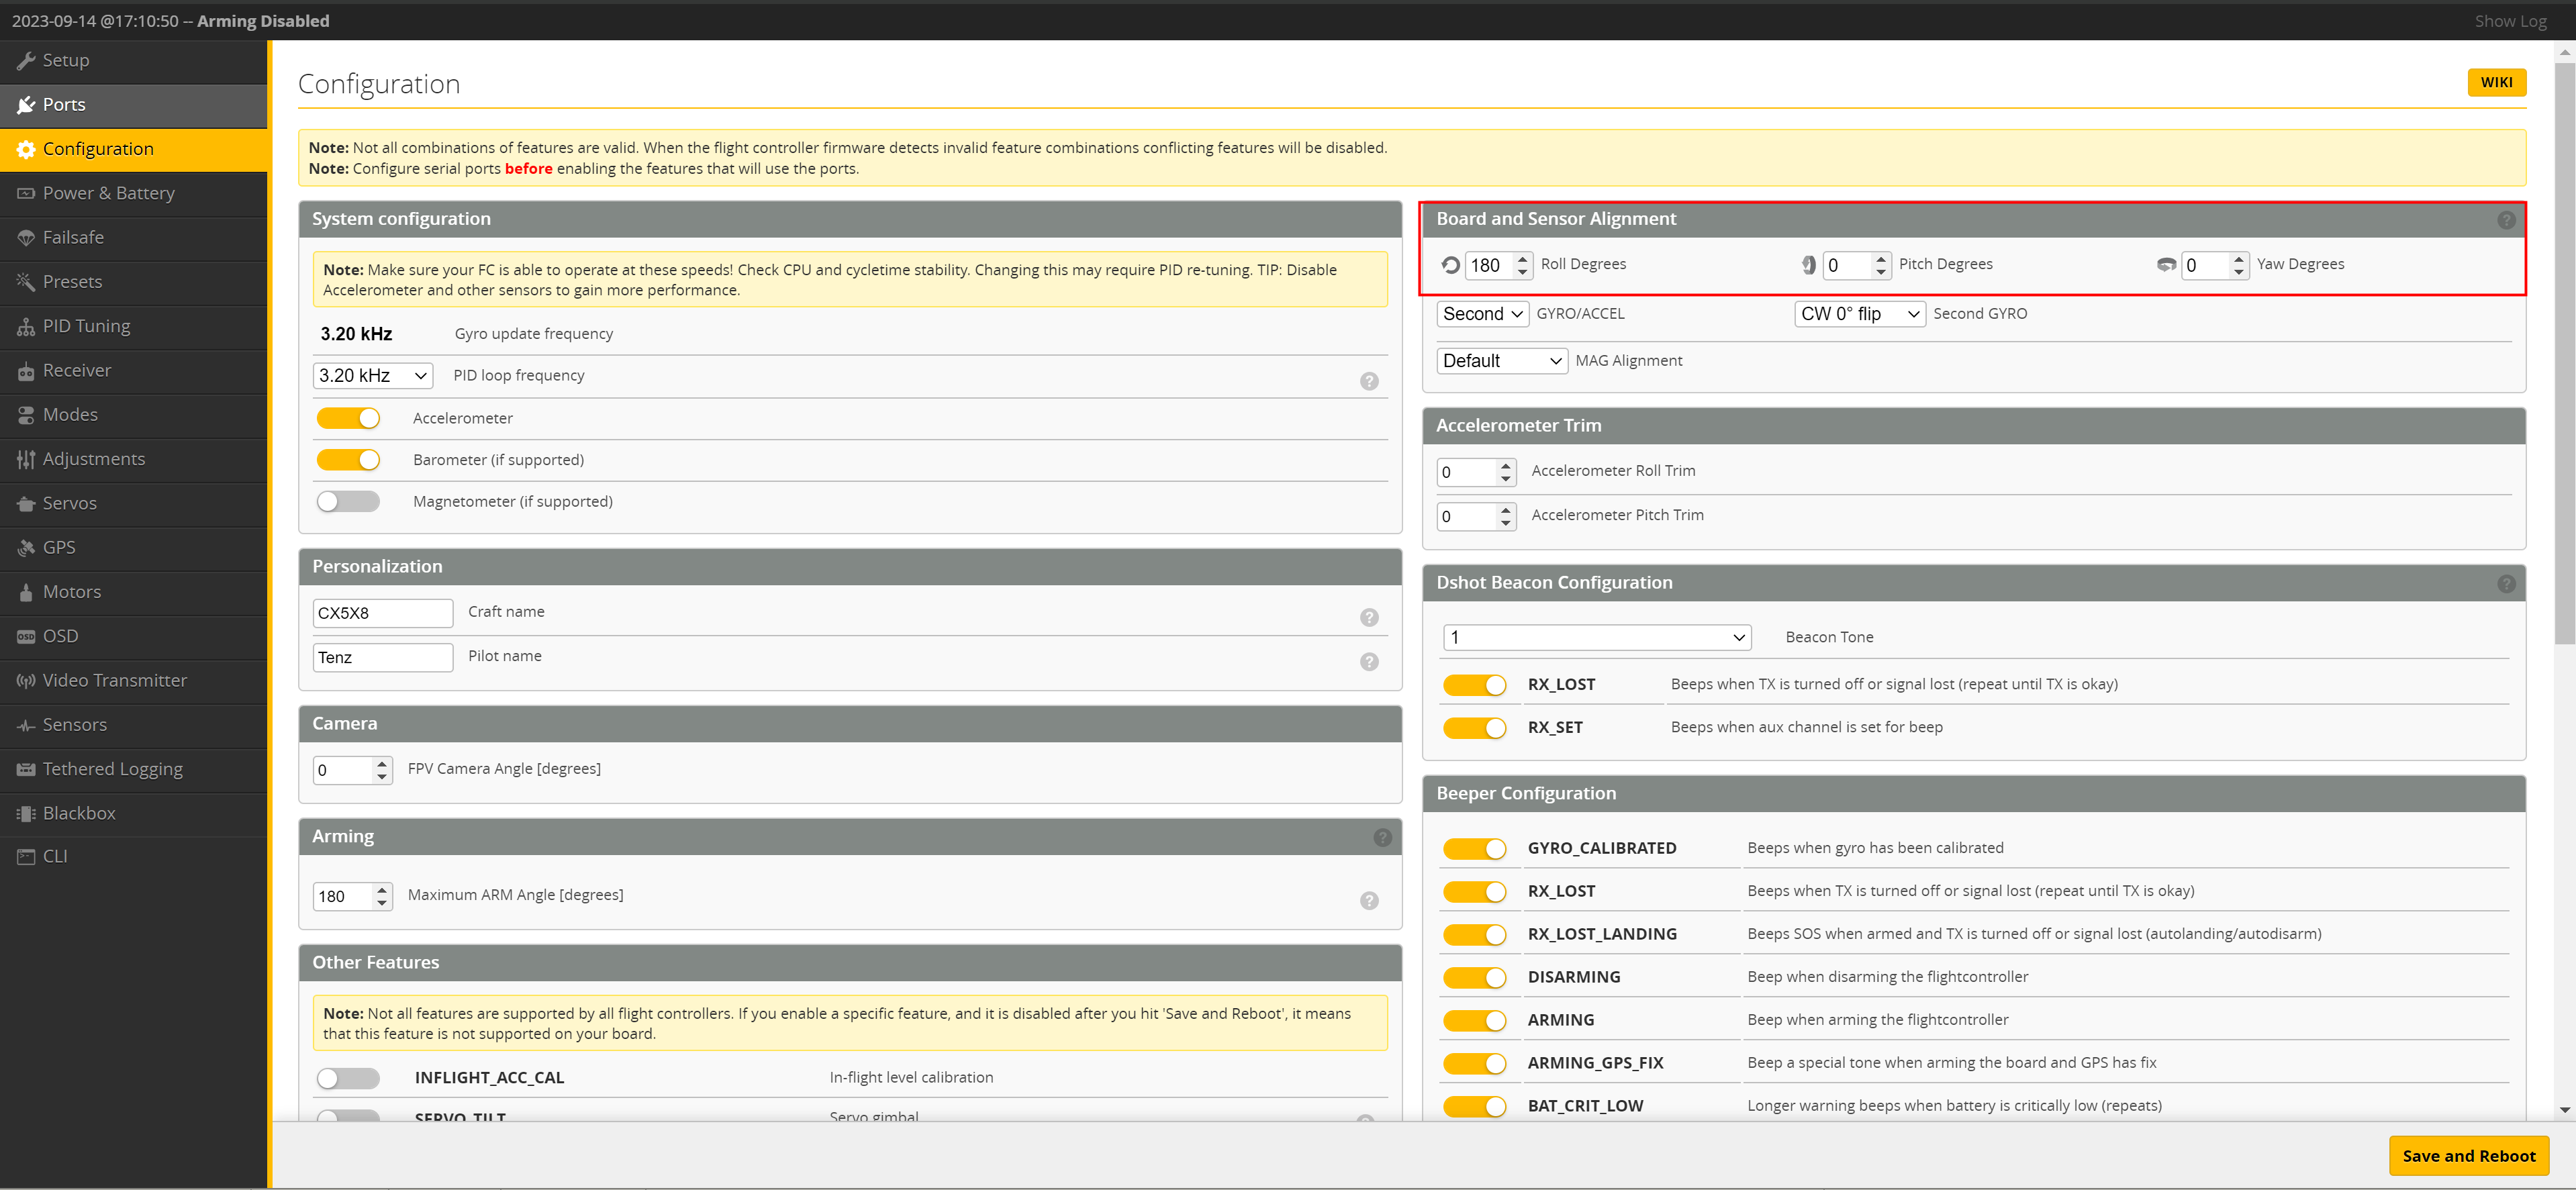
Task: Decrease Maximum ARM Angle stepper
Action: 381,903
